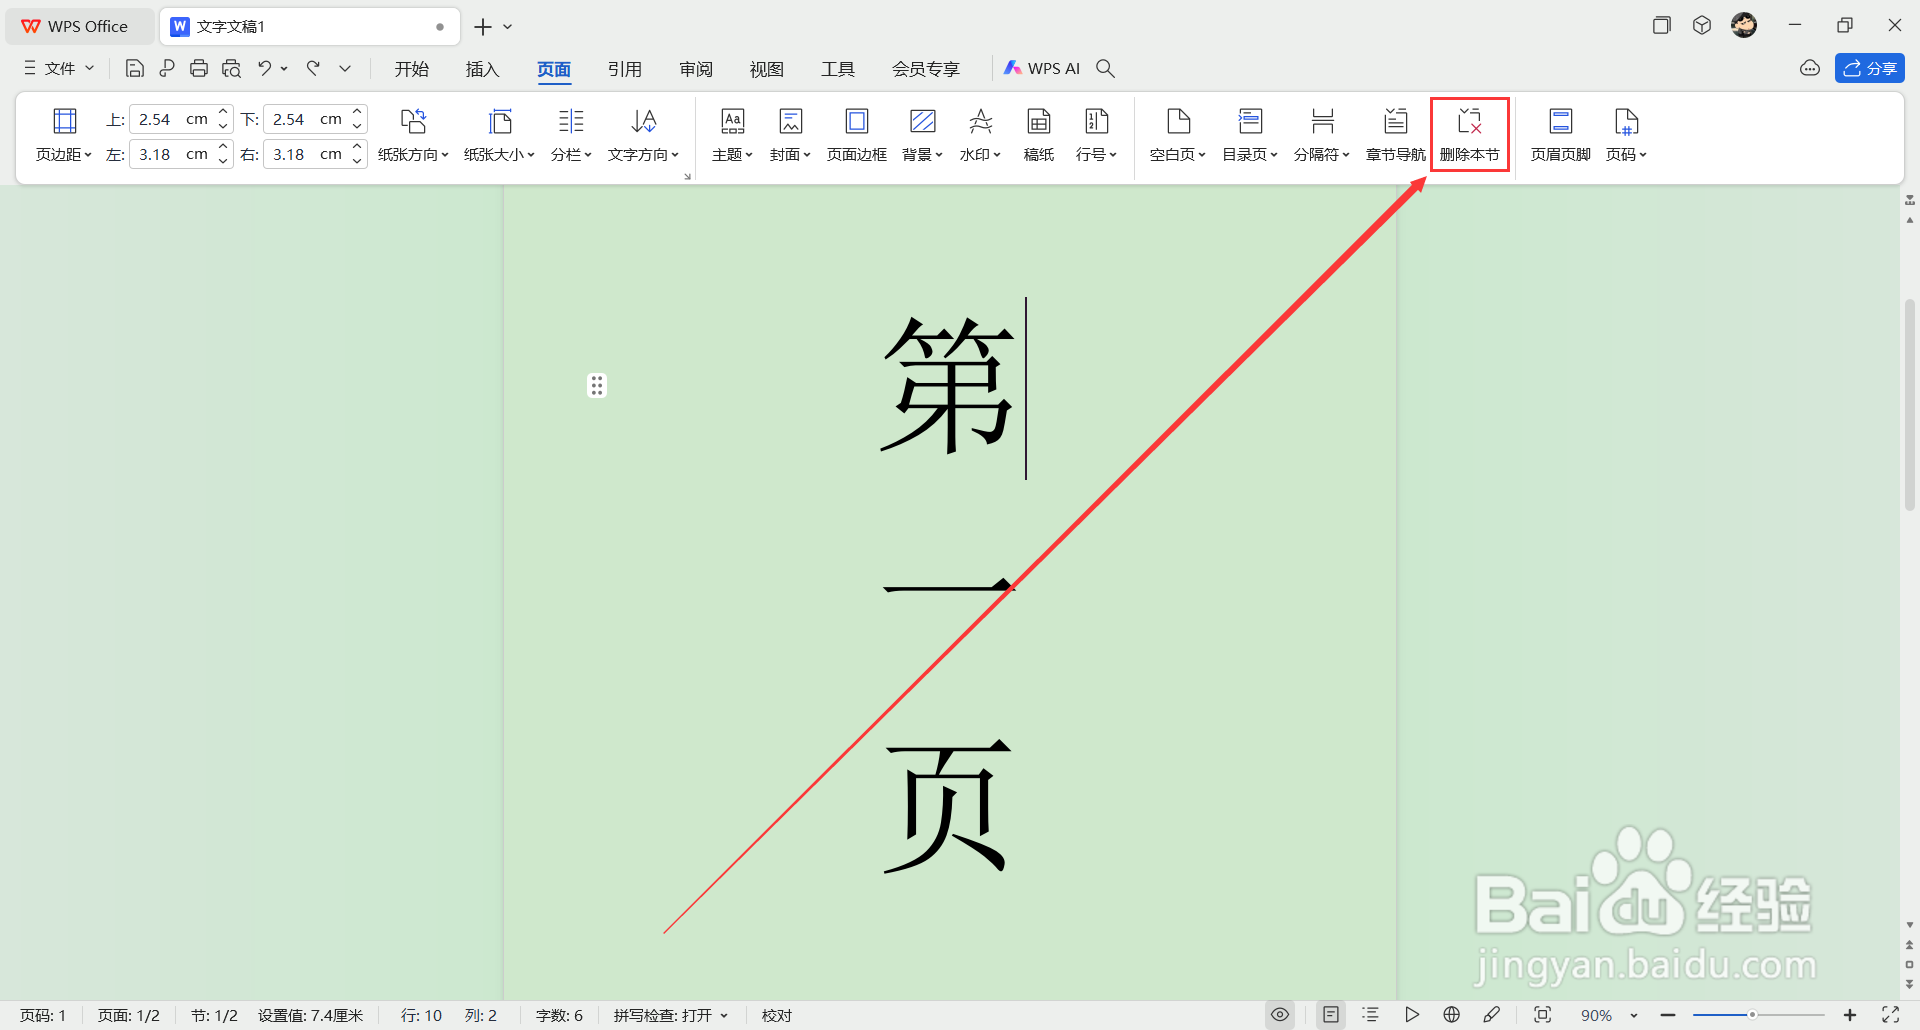Expand the 文件 menu dropdown arrow
The width and height of the screenshot is (1920, 1030).
(90, 68)
